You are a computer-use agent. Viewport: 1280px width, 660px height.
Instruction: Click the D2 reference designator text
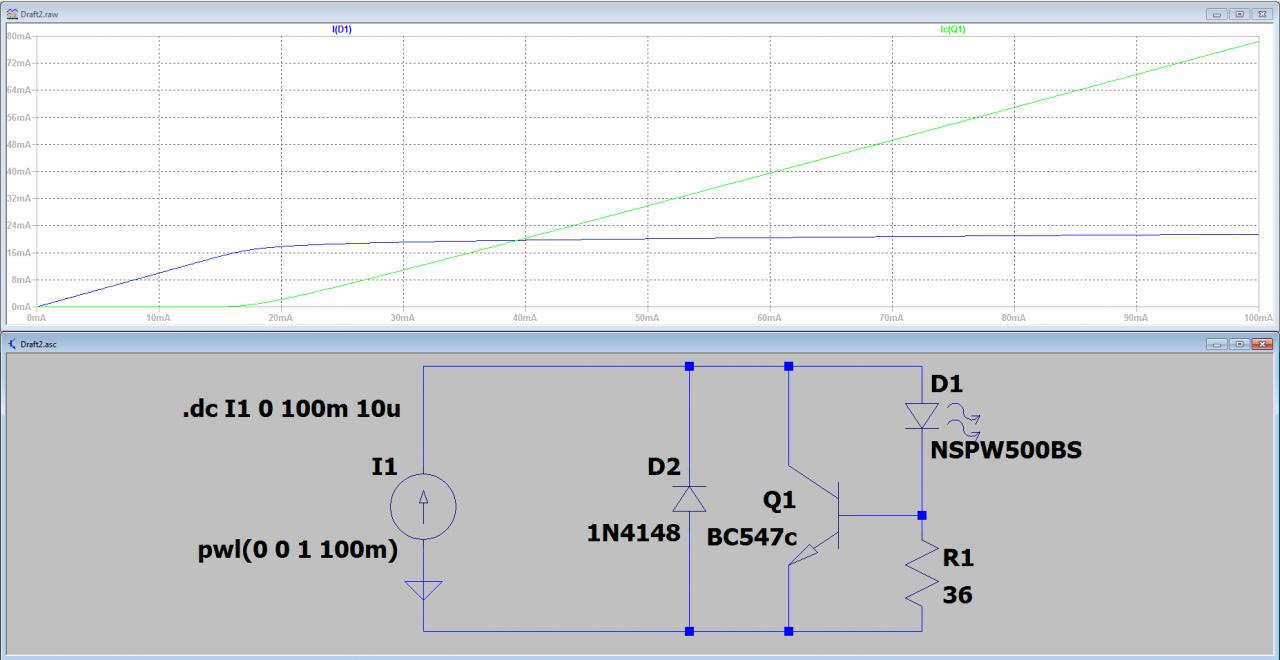click(x=663, y=466)
